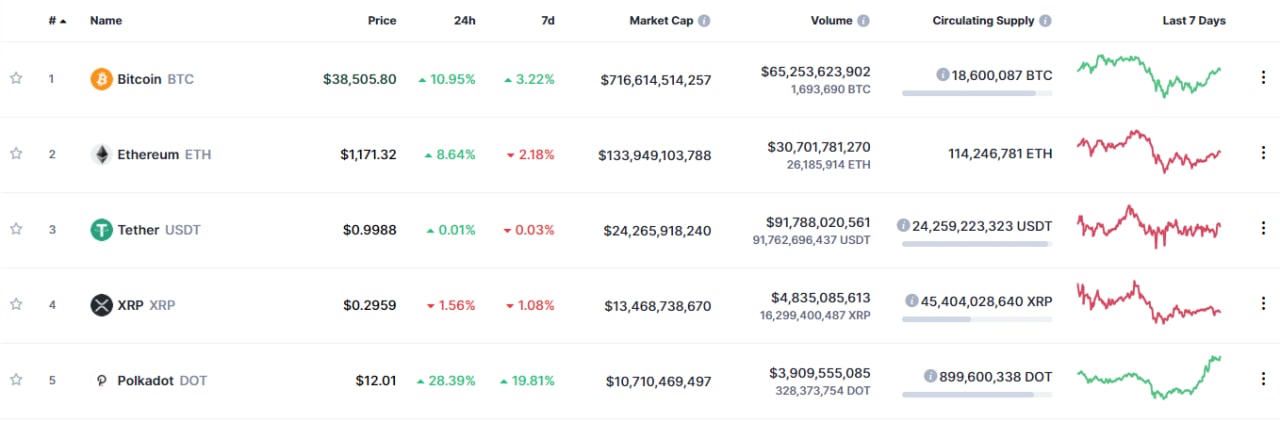Sort table by 24h column header

tap(463, 20)
